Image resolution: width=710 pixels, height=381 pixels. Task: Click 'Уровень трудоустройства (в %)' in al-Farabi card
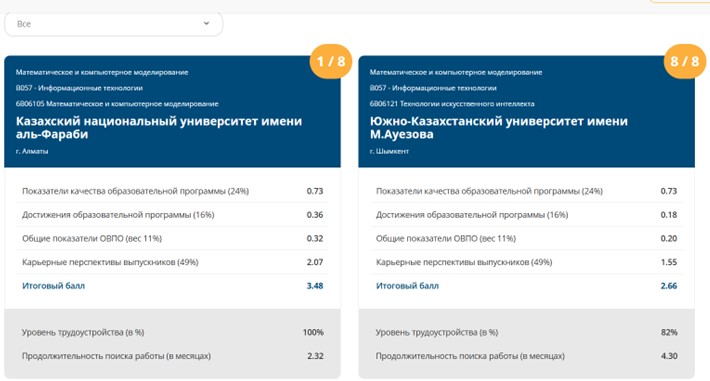point(83,332)
